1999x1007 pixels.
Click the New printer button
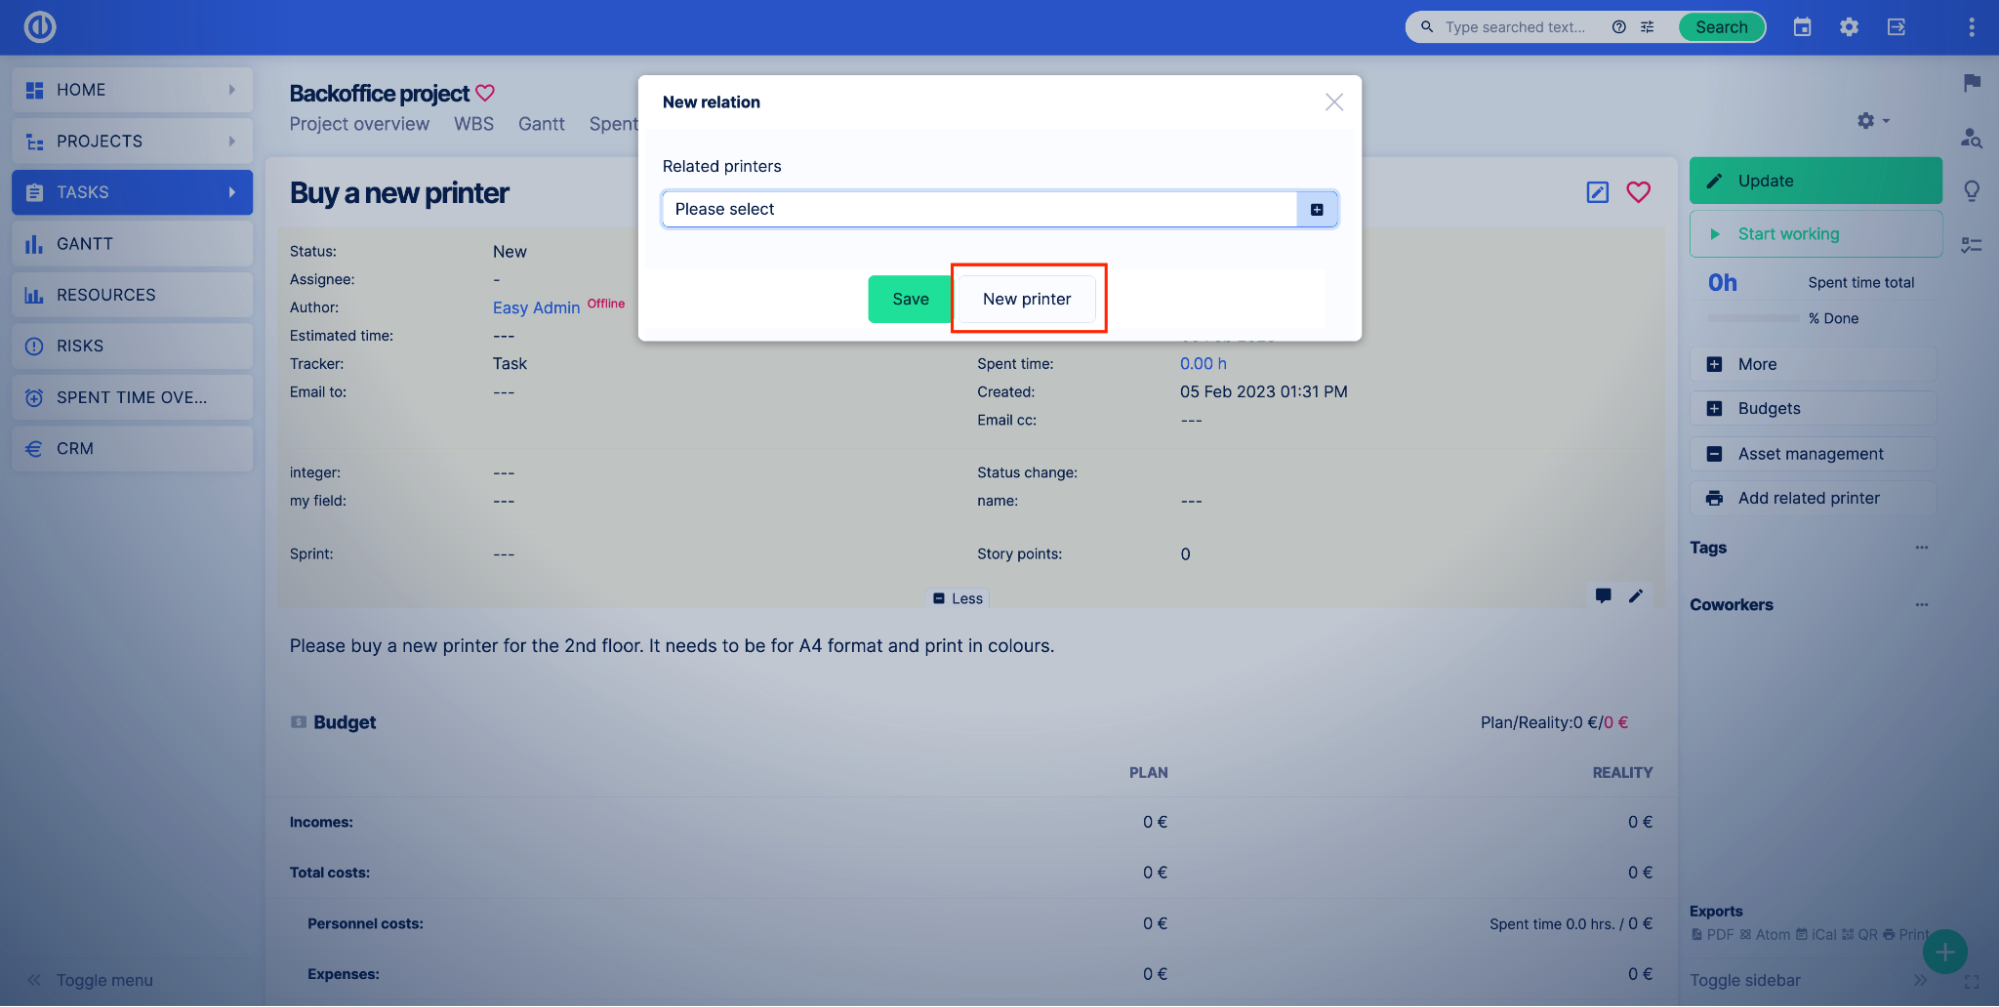1026,299
